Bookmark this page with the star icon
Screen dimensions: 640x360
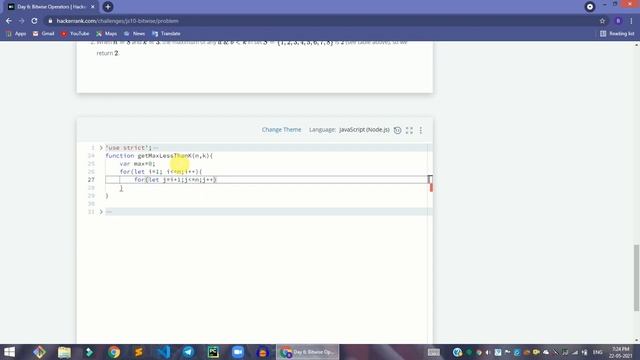click(x=602, y=21)
